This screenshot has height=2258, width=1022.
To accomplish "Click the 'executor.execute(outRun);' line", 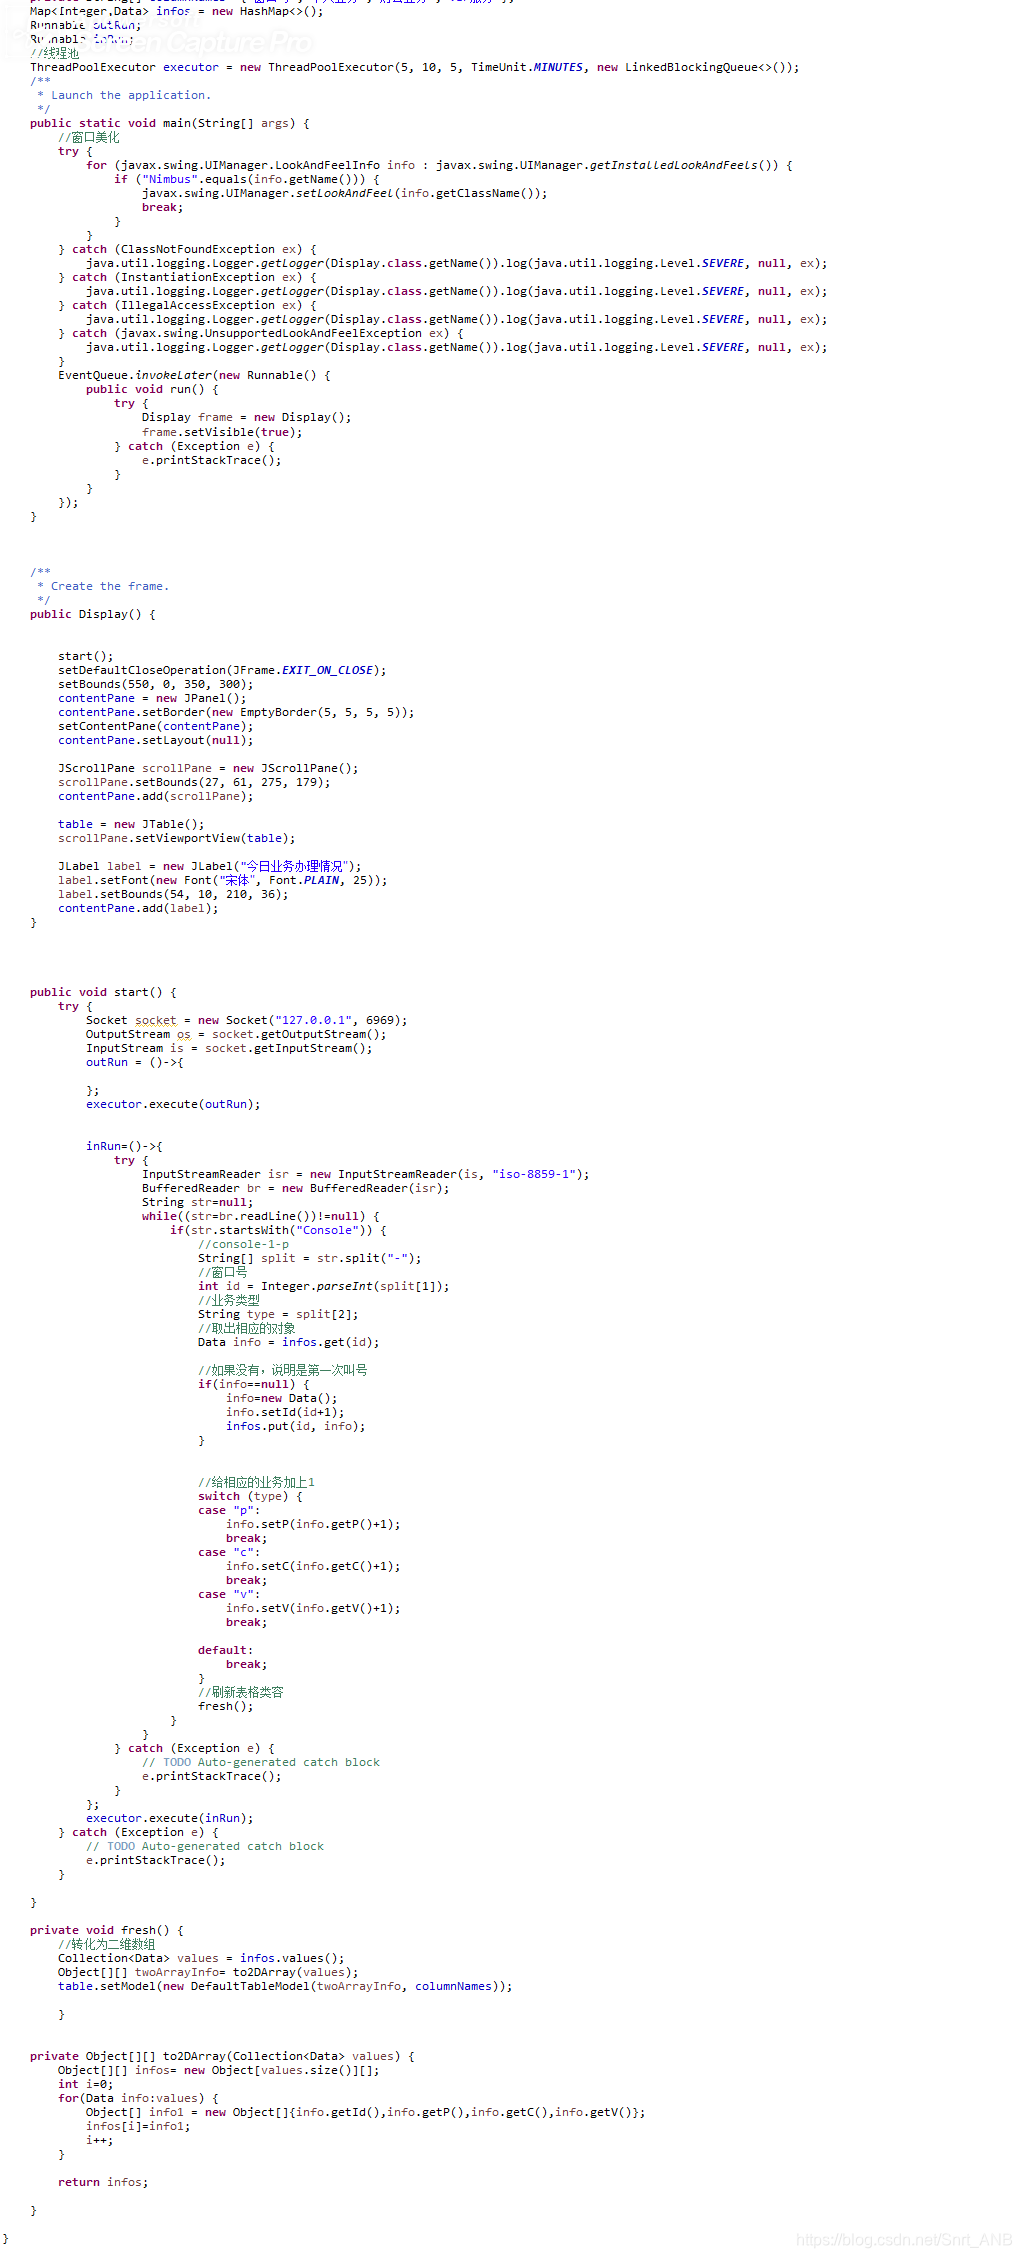I will tap(173, 1104).
